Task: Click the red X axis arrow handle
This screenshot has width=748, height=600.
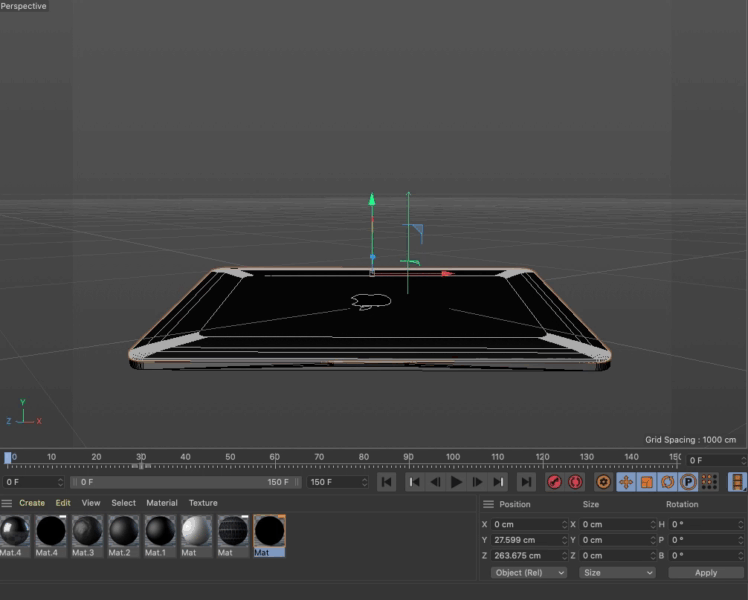Action: 447,274
